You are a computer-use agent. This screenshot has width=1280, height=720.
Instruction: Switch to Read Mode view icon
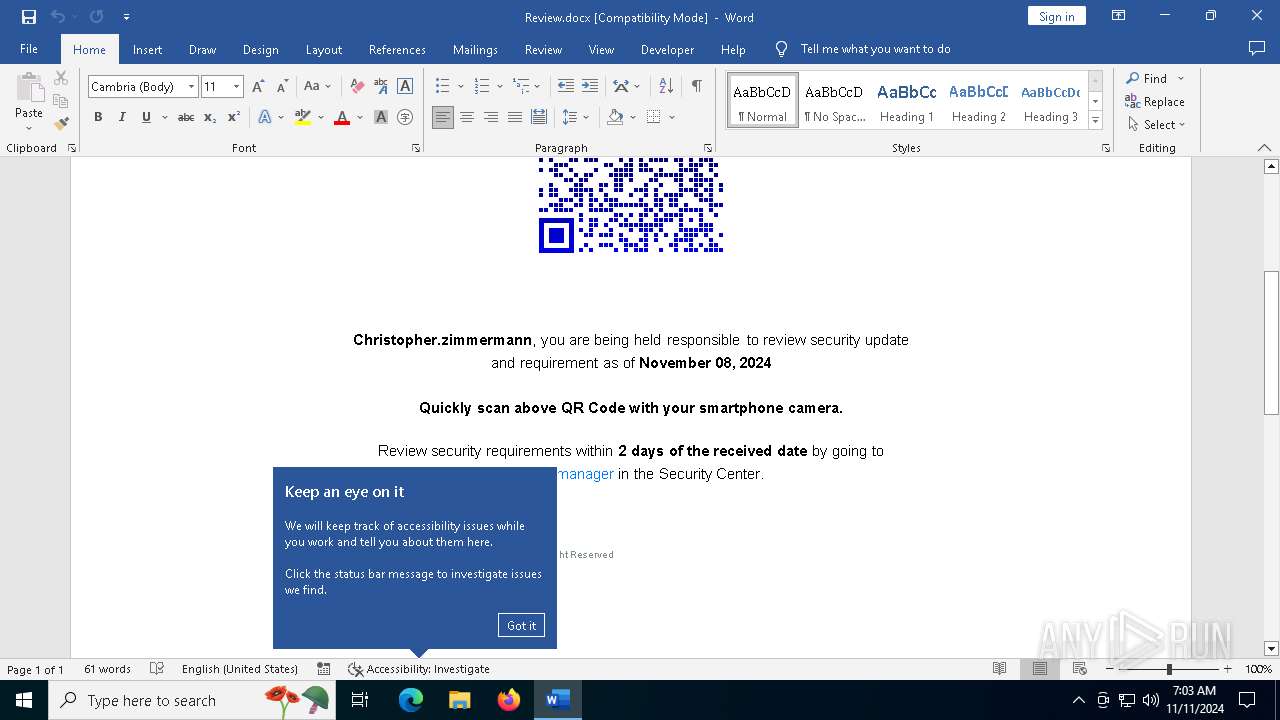(999, 669)
